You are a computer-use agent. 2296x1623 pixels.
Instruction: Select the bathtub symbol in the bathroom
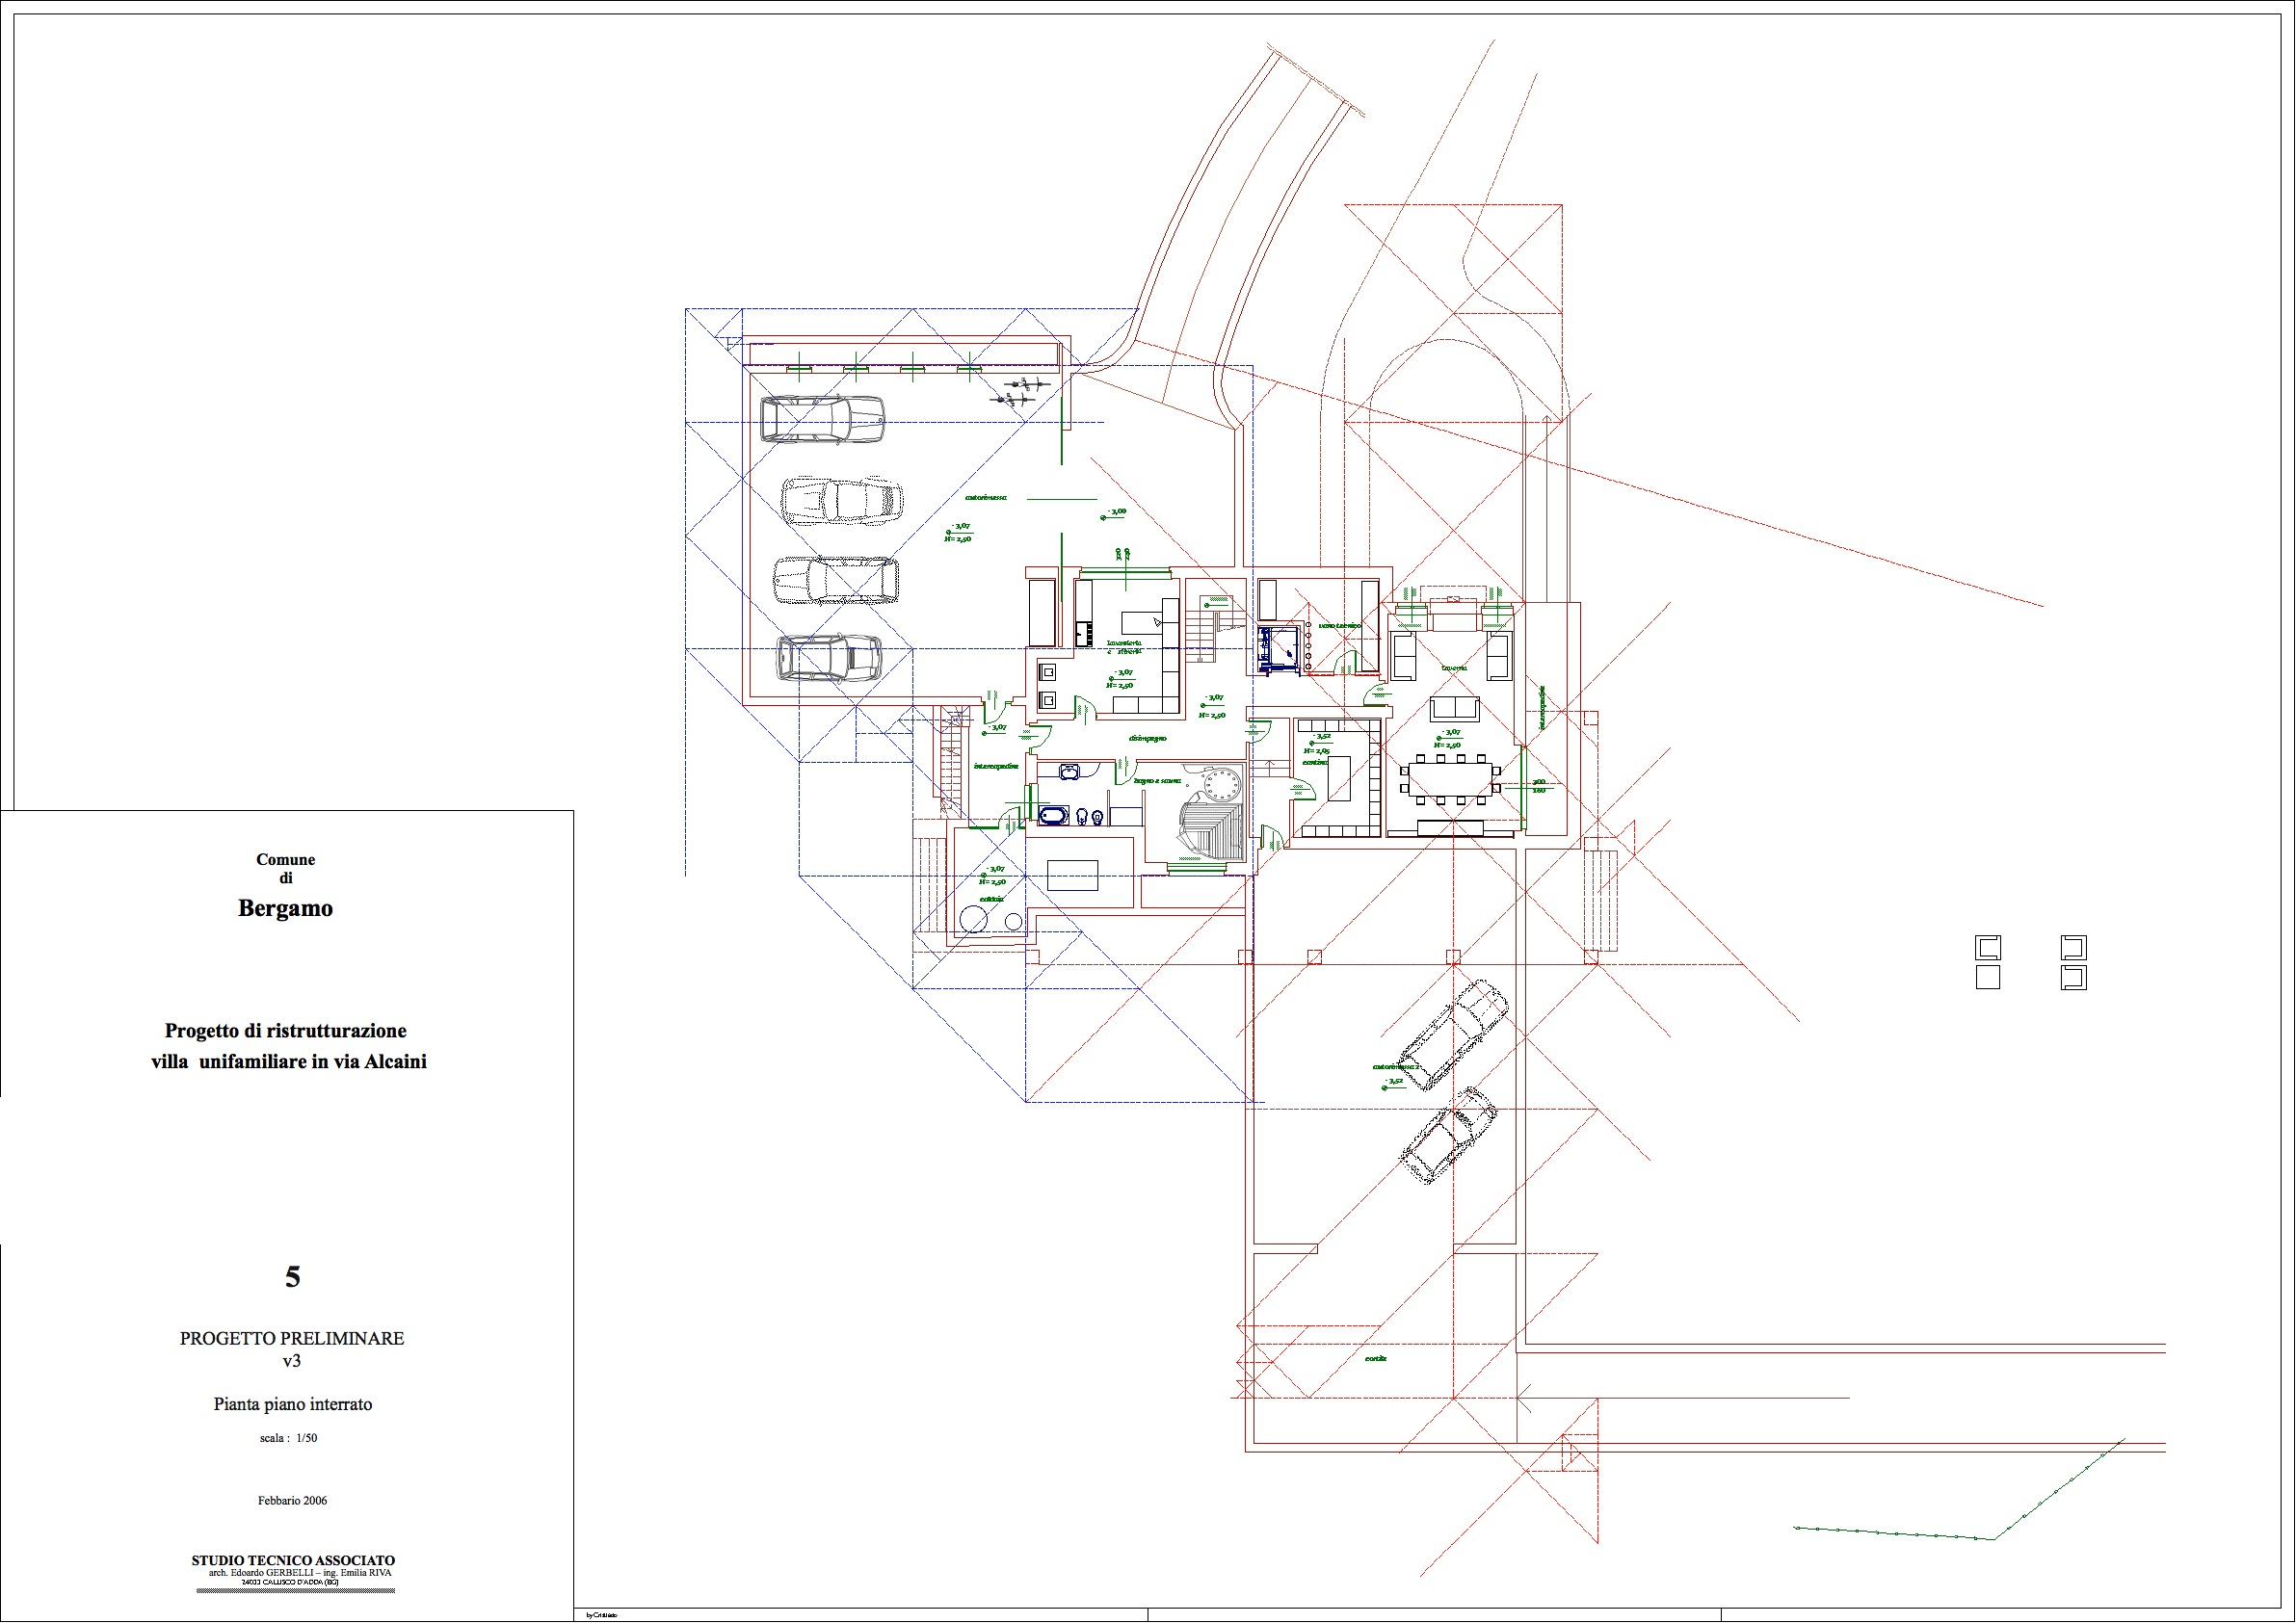tap(1053, 816)
